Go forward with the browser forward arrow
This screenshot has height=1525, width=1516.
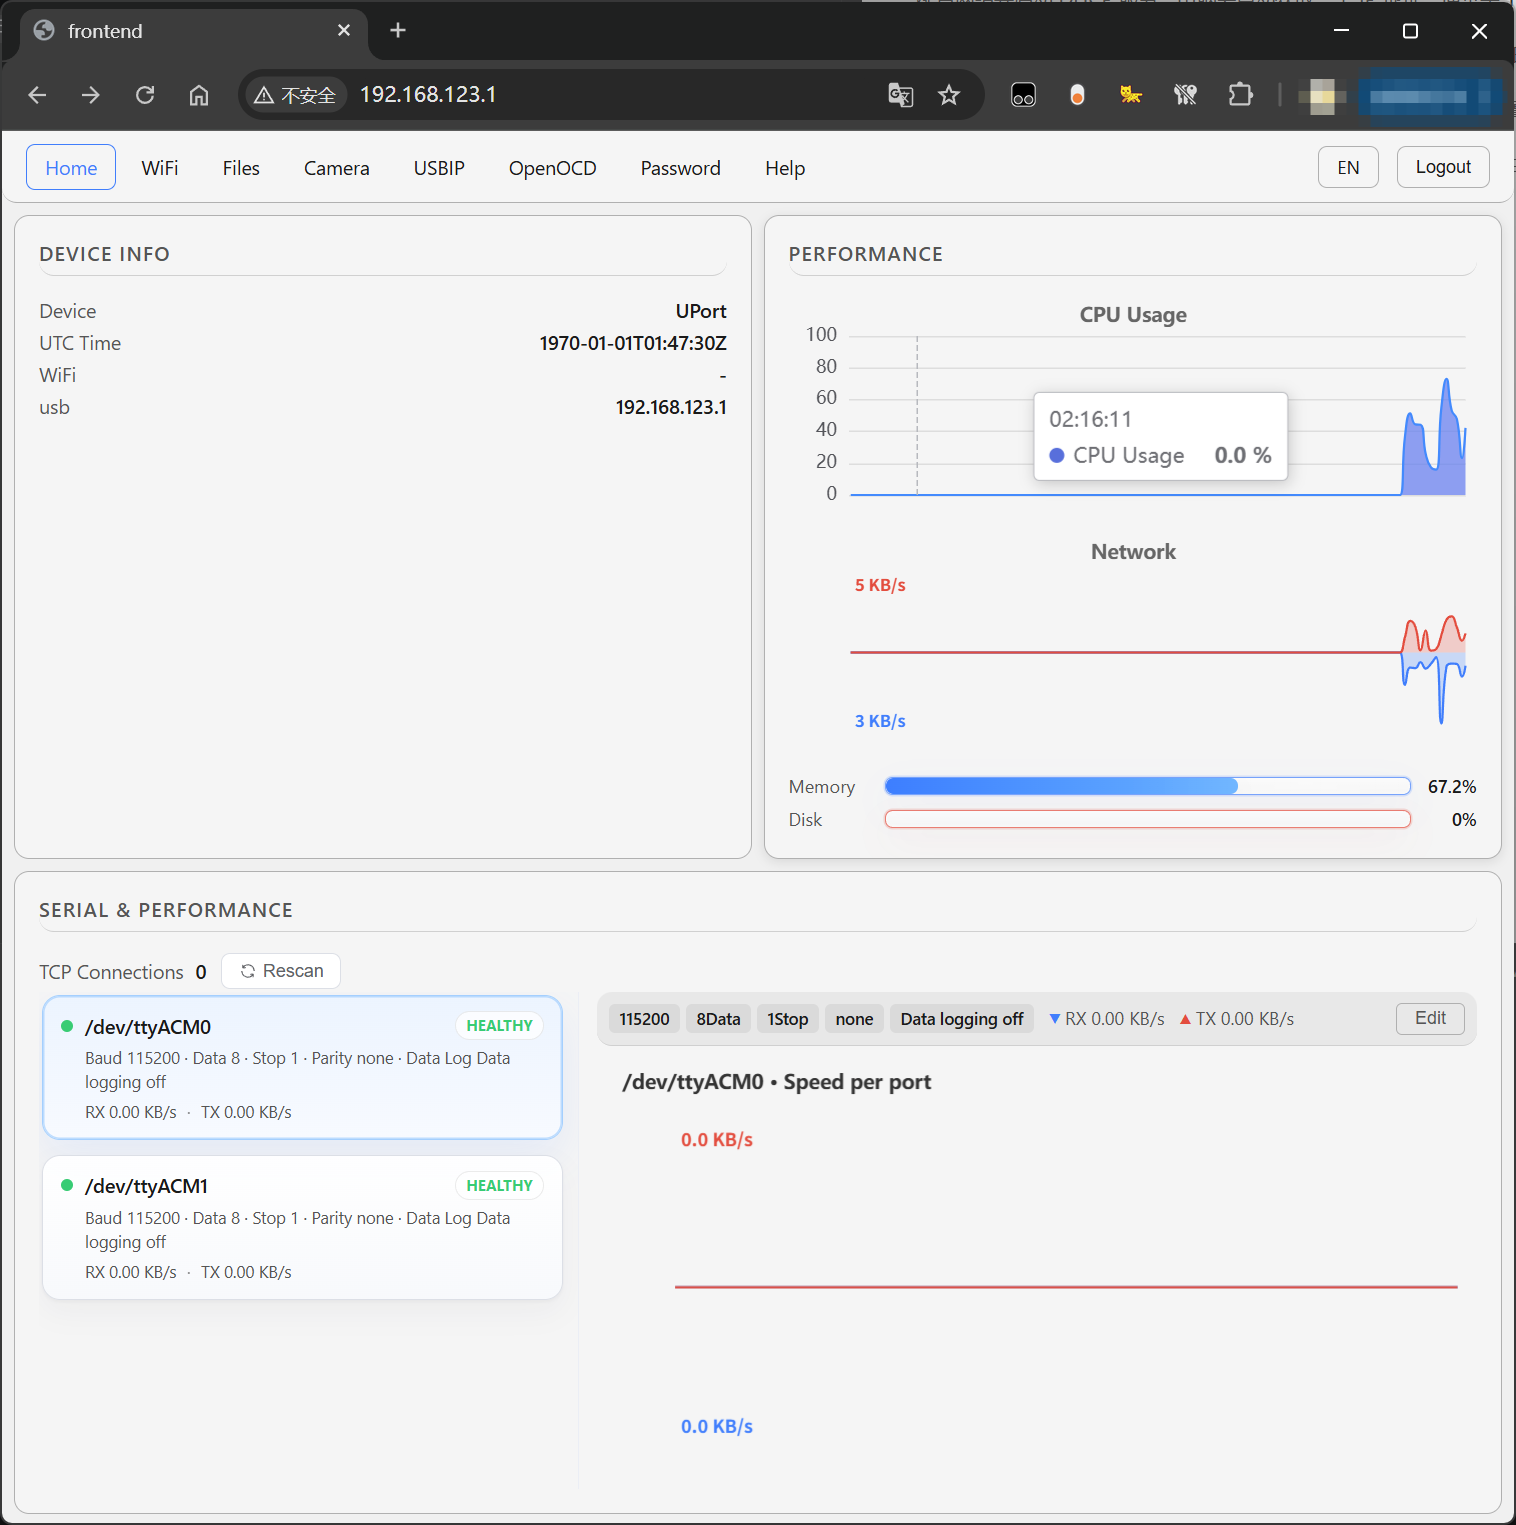click(91, 95)
